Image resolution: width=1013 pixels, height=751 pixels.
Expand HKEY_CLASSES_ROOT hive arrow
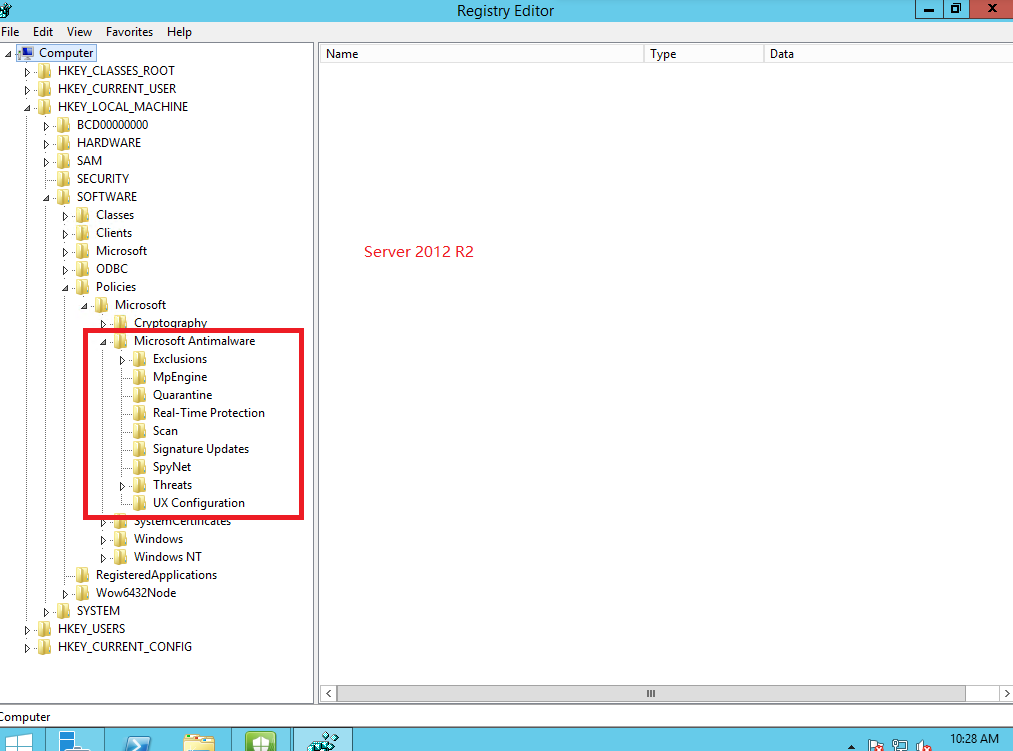coord(27,72)
